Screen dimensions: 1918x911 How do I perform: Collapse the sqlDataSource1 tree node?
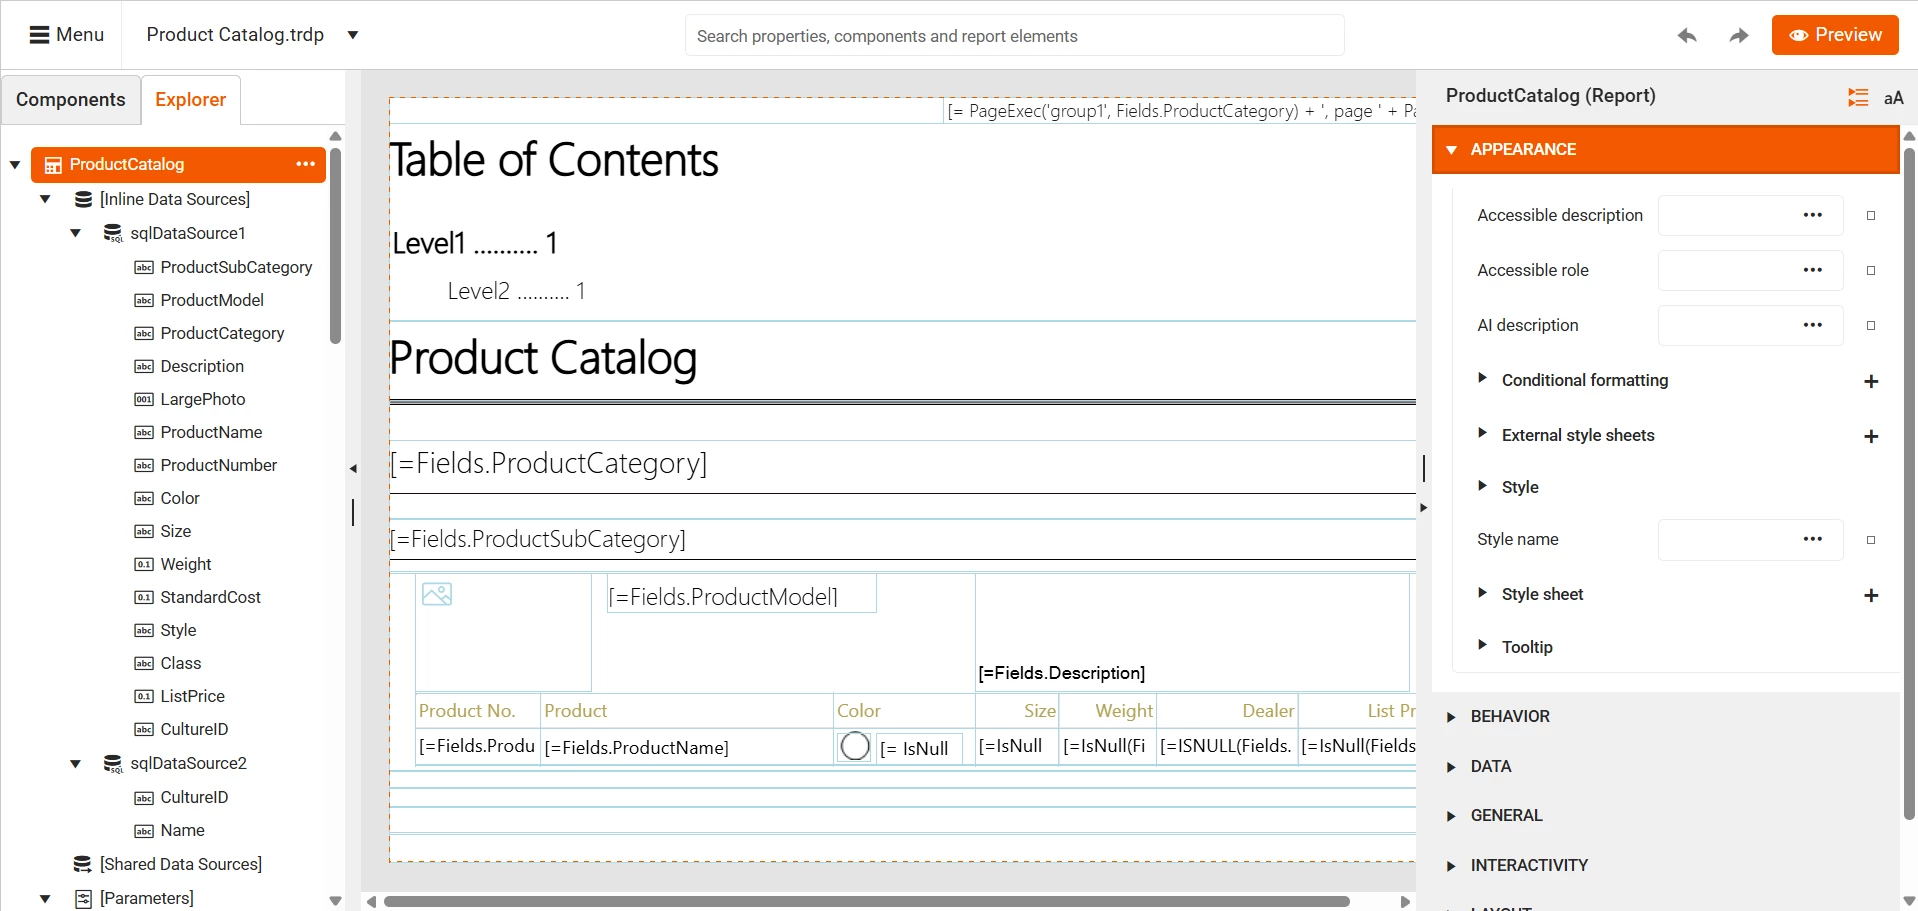tap(76, 233)
